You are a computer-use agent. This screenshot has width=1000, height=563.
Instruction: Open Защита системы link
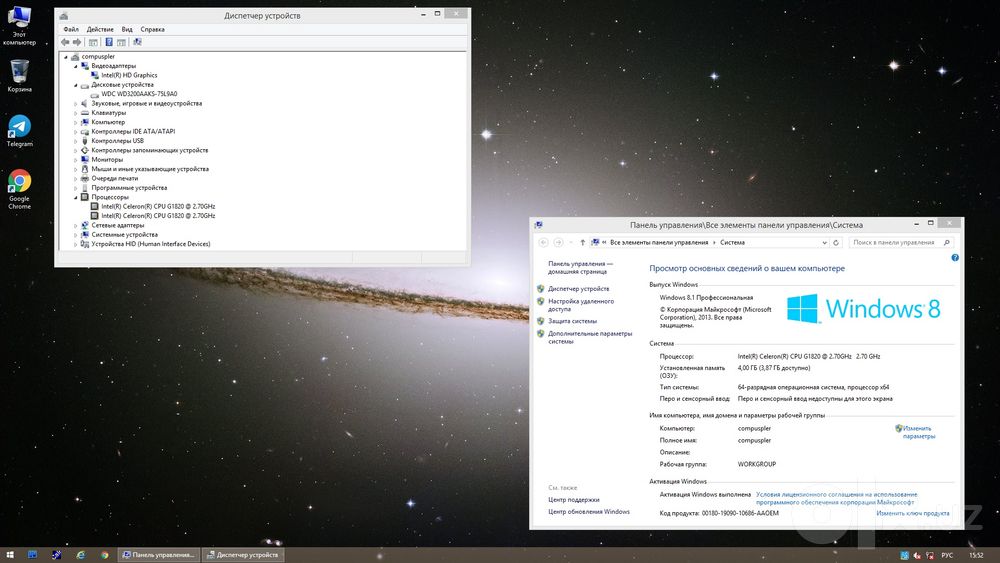click(x=572, y=321)
